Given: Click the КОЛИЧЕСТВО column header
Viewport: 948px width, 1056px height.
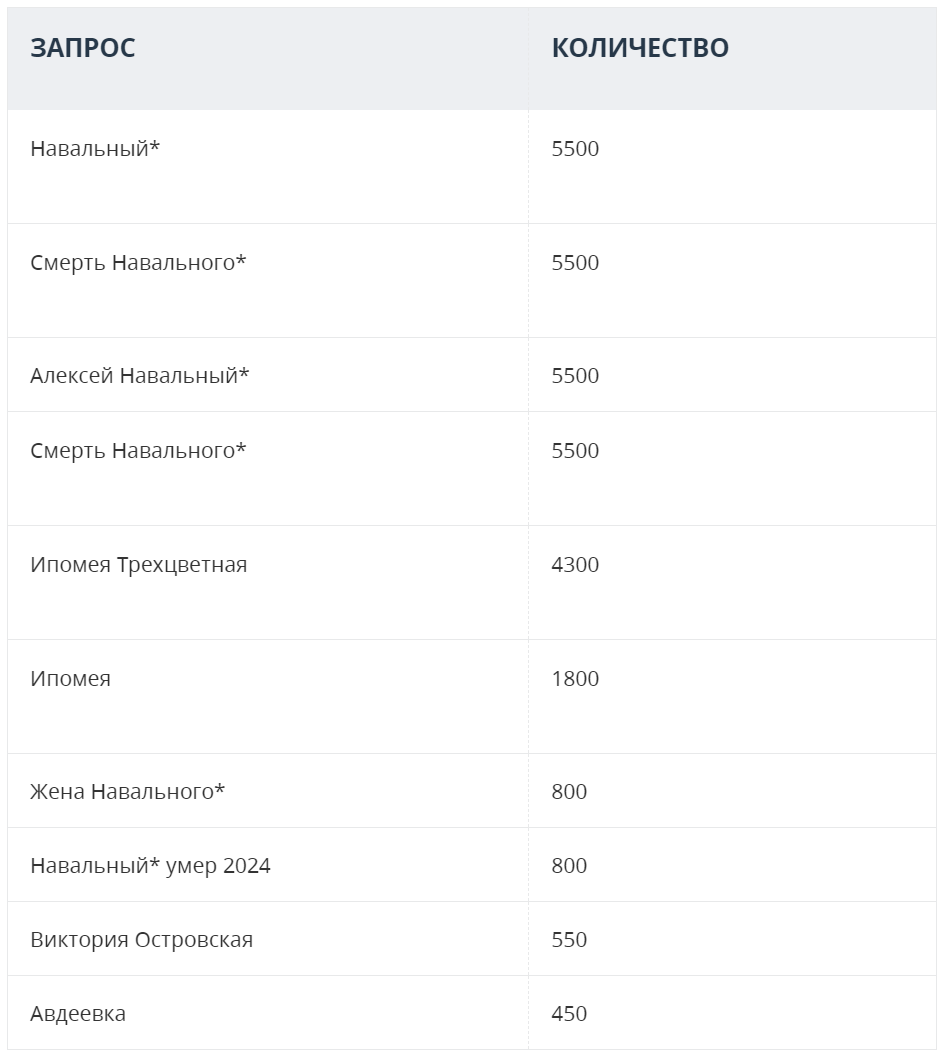Looking at the screenshot, I should point(640,48).
